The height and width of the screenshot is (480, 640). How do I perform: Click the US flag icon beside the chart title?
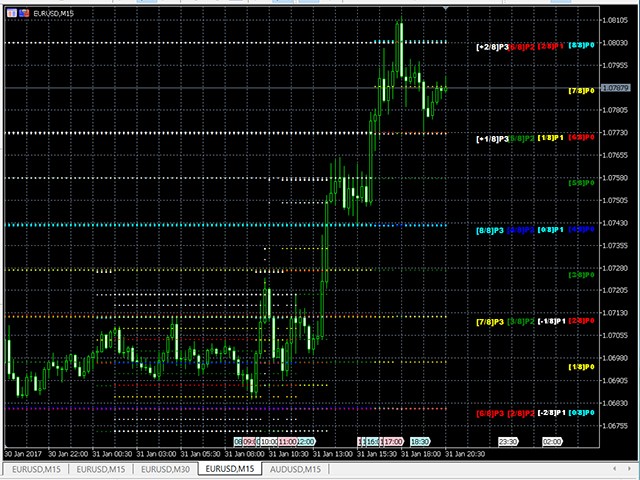coord(24,13)
